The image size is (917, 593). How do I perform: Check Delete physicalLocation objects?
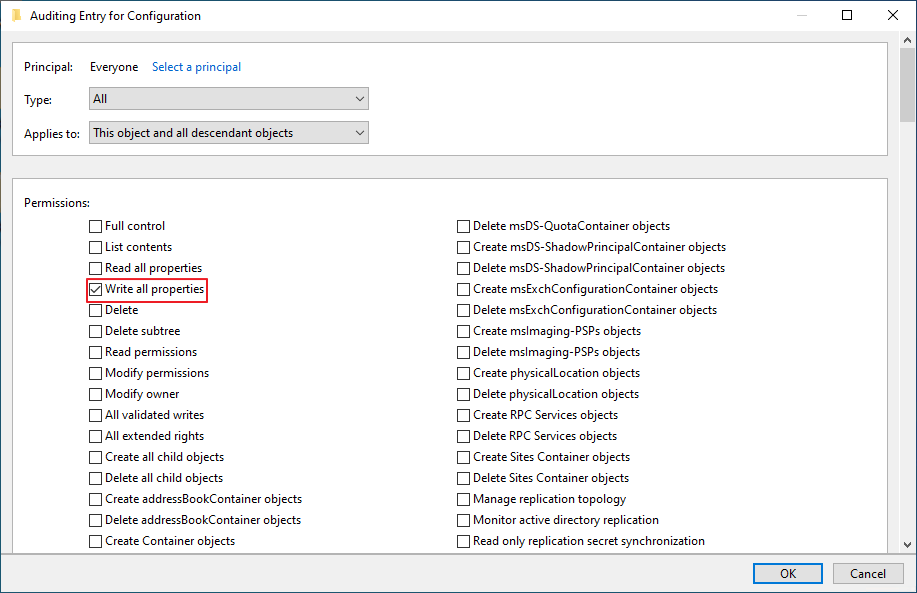pyautogui.click(x=463, y=394)
